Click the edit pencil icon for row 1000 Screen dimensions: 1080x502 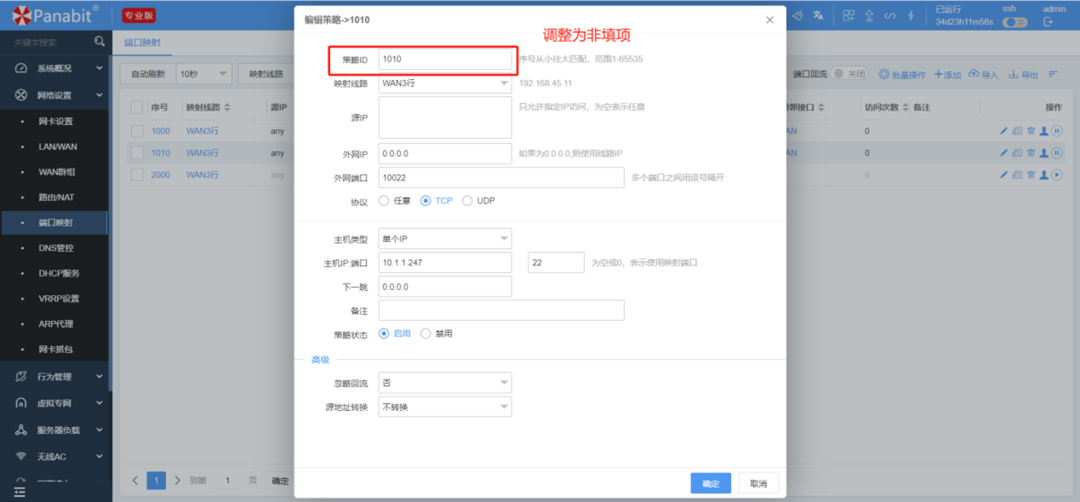pyautogui.click(x=1004, y=131)
